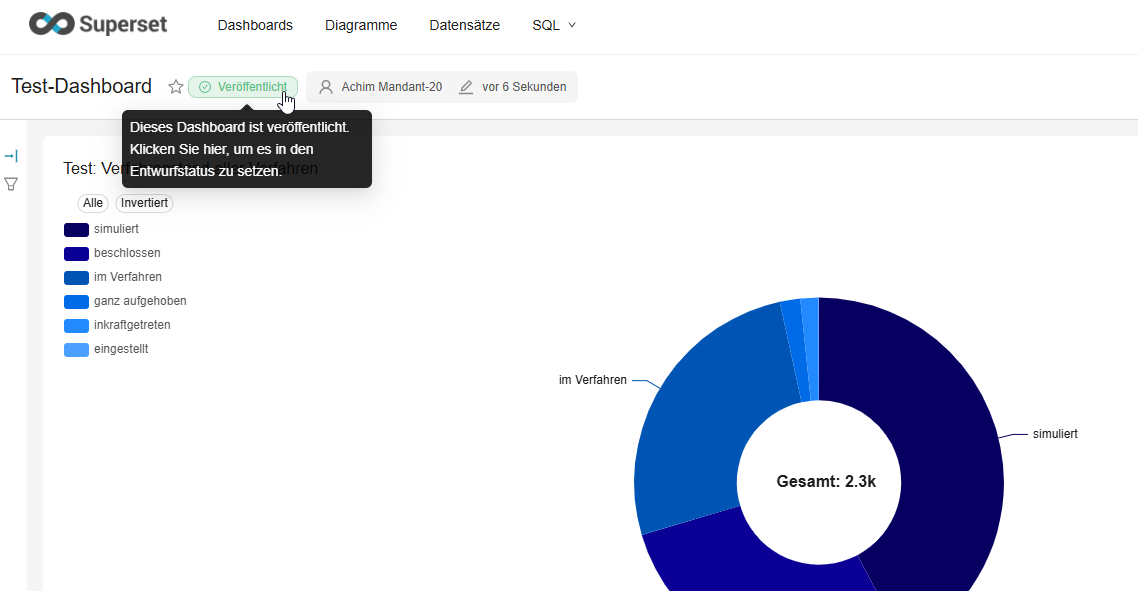Click the Superset logo icon
This screenshot has width=1138, height=591.
point(52,25)
